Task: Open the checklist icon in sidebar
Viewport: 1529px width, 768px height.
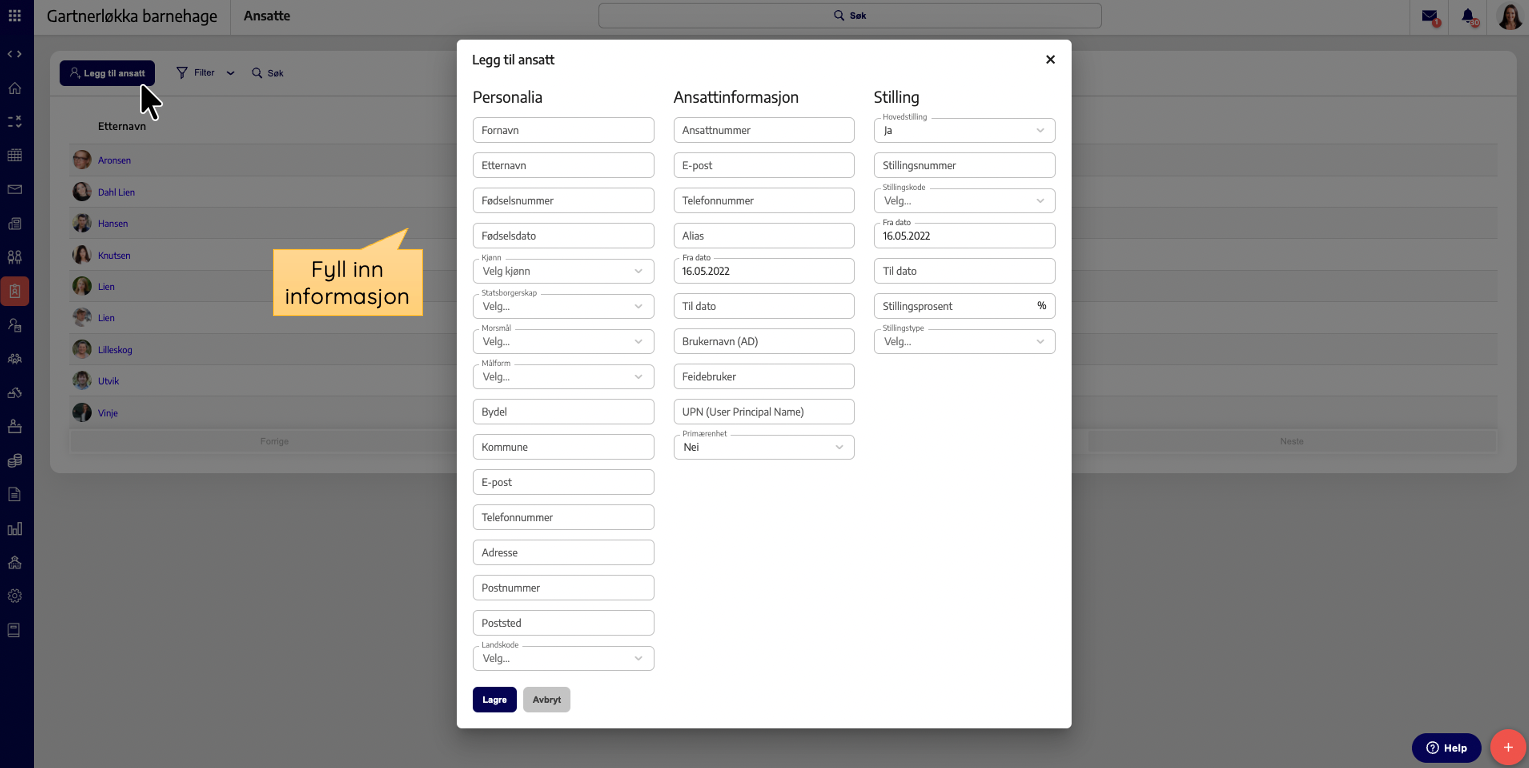Action: coord(15,121)
